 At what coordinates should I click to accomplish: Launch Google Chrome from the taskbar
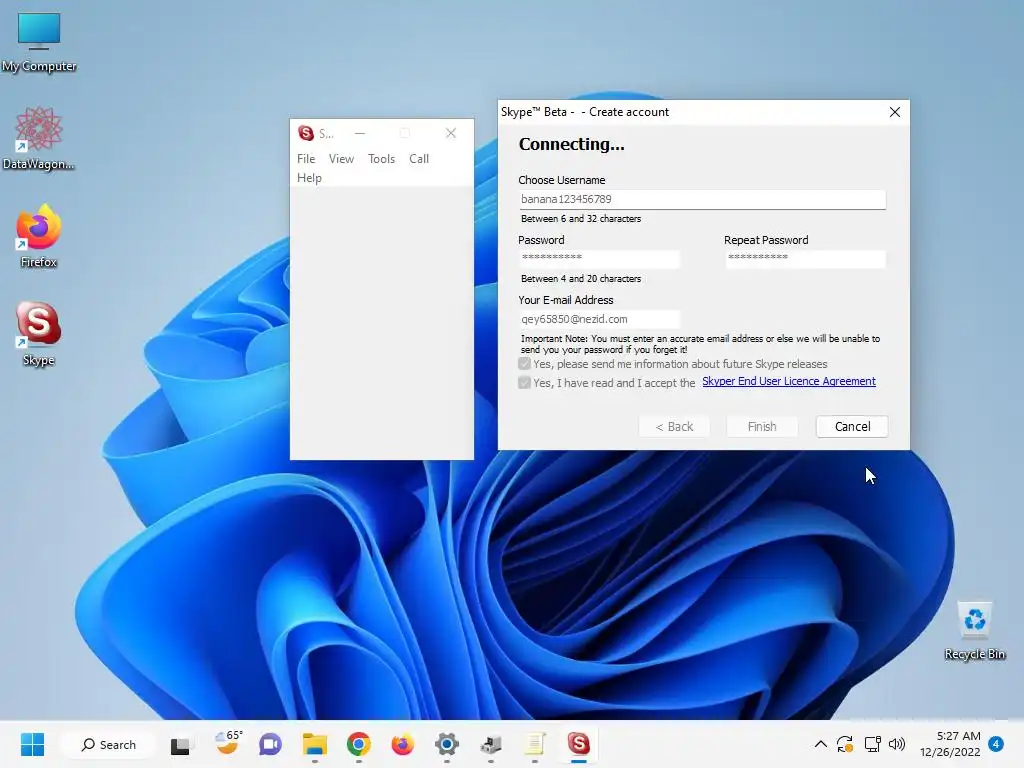(x=359, y=744)
